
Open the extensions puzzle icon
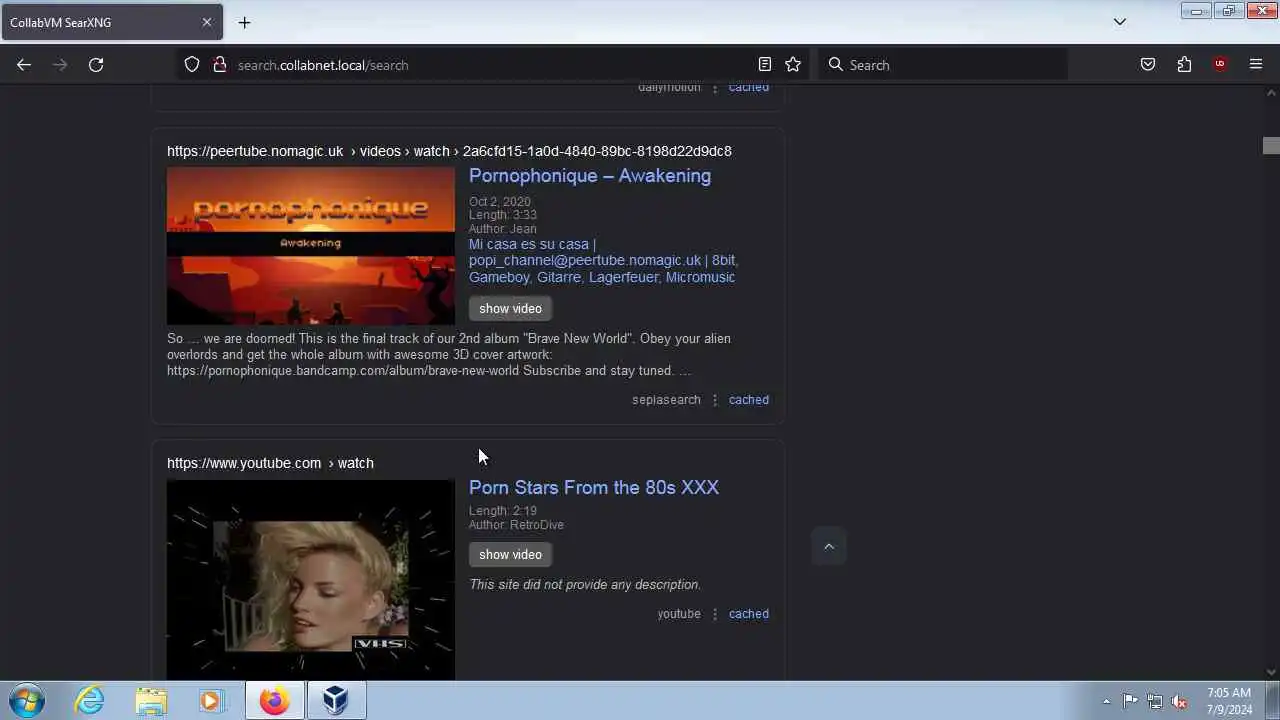[x=1184, y=65]
